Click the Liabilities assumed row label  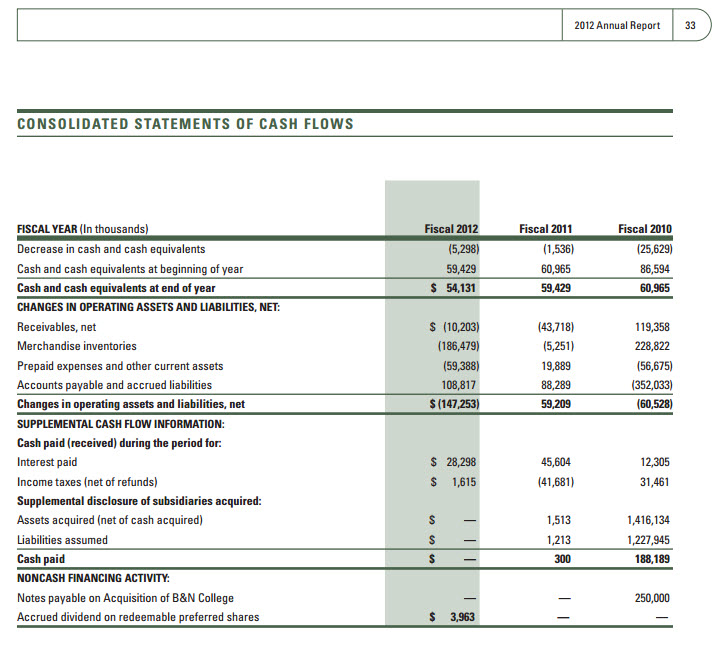point(62,540)
